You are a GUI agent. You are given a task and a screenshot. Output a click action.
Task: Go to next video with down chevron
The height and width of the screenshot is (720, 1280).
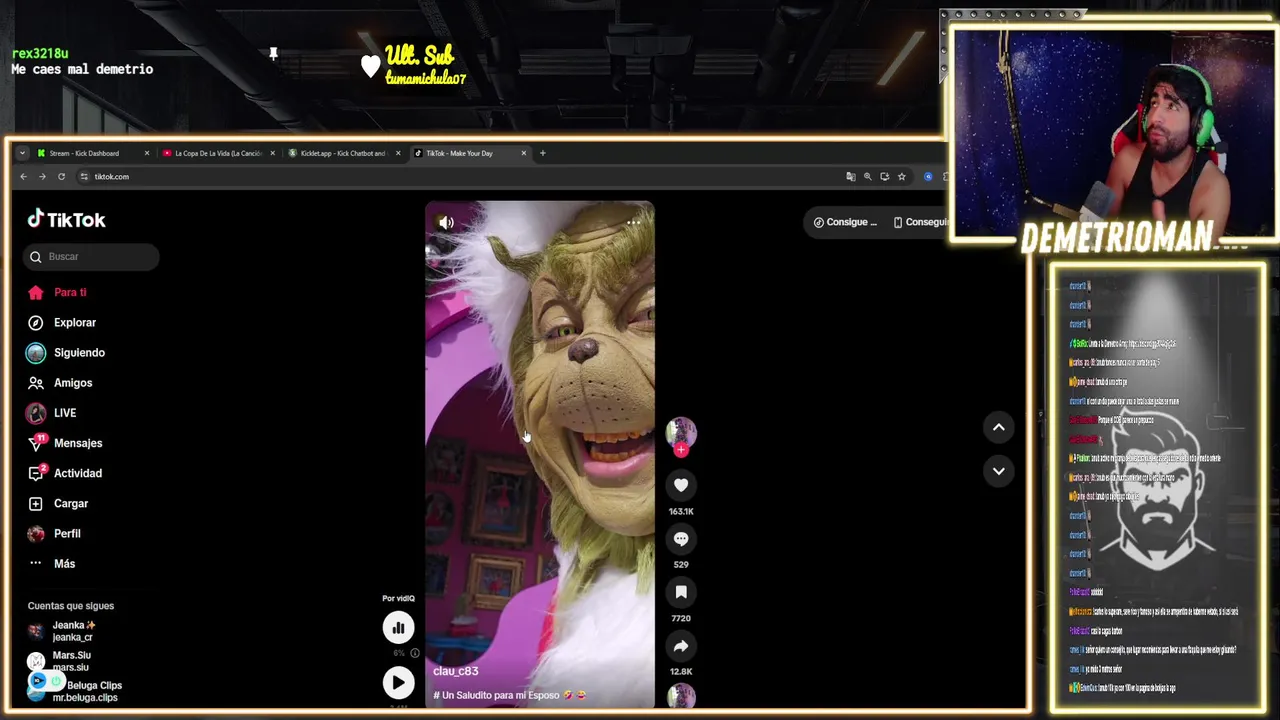pyautogui.click(x=998, y=471)
